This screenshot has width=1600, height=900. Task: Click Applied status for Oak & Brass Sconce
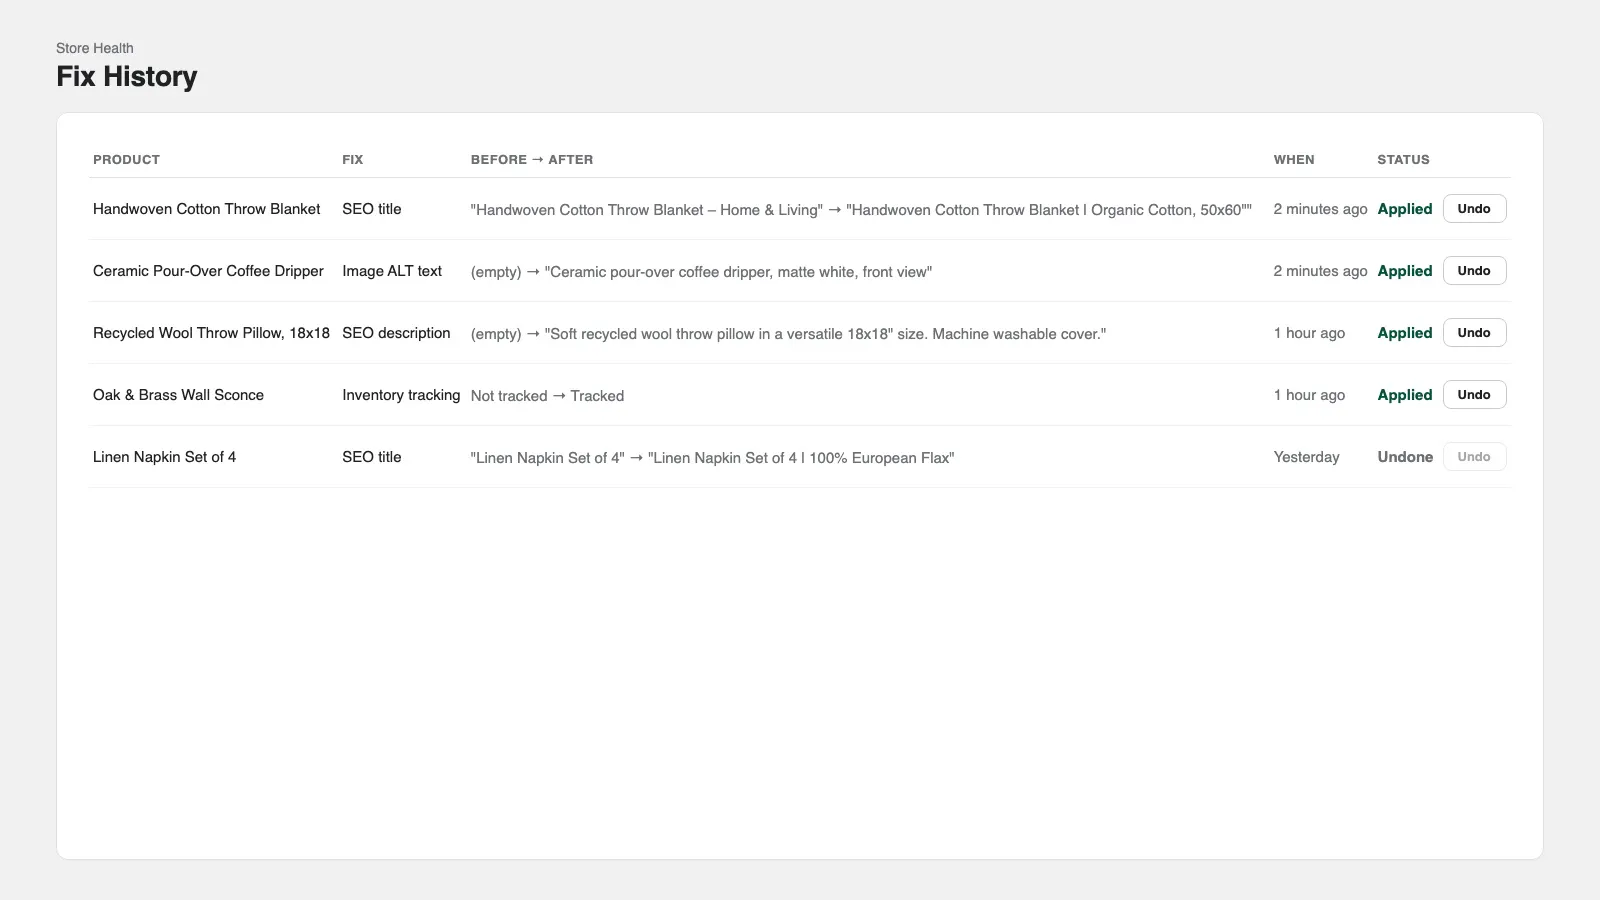pos(1405,395)
